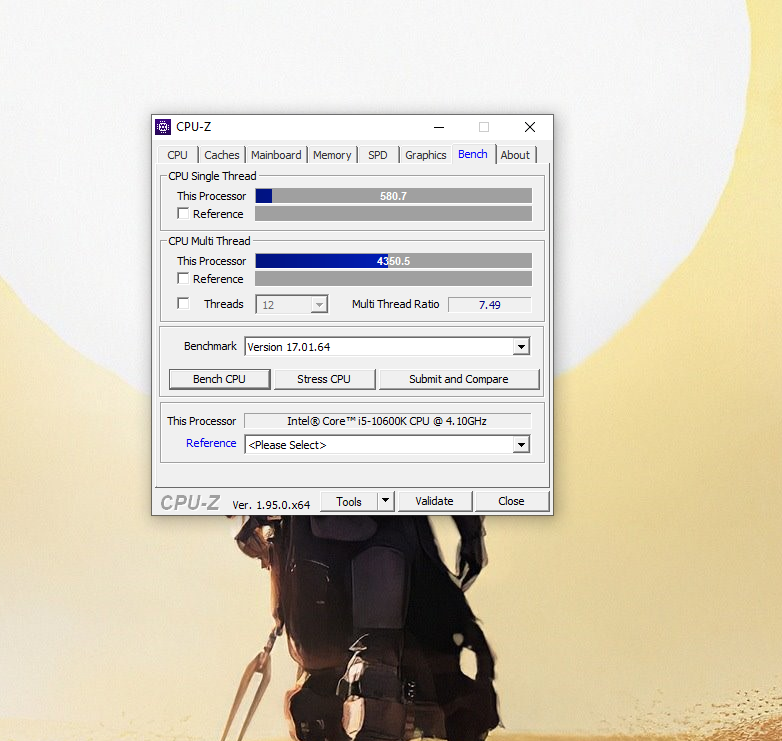The width and height of the screenshot is (782, 741).
Task: Click the Stress CPU button
Action: coord(324,379)
